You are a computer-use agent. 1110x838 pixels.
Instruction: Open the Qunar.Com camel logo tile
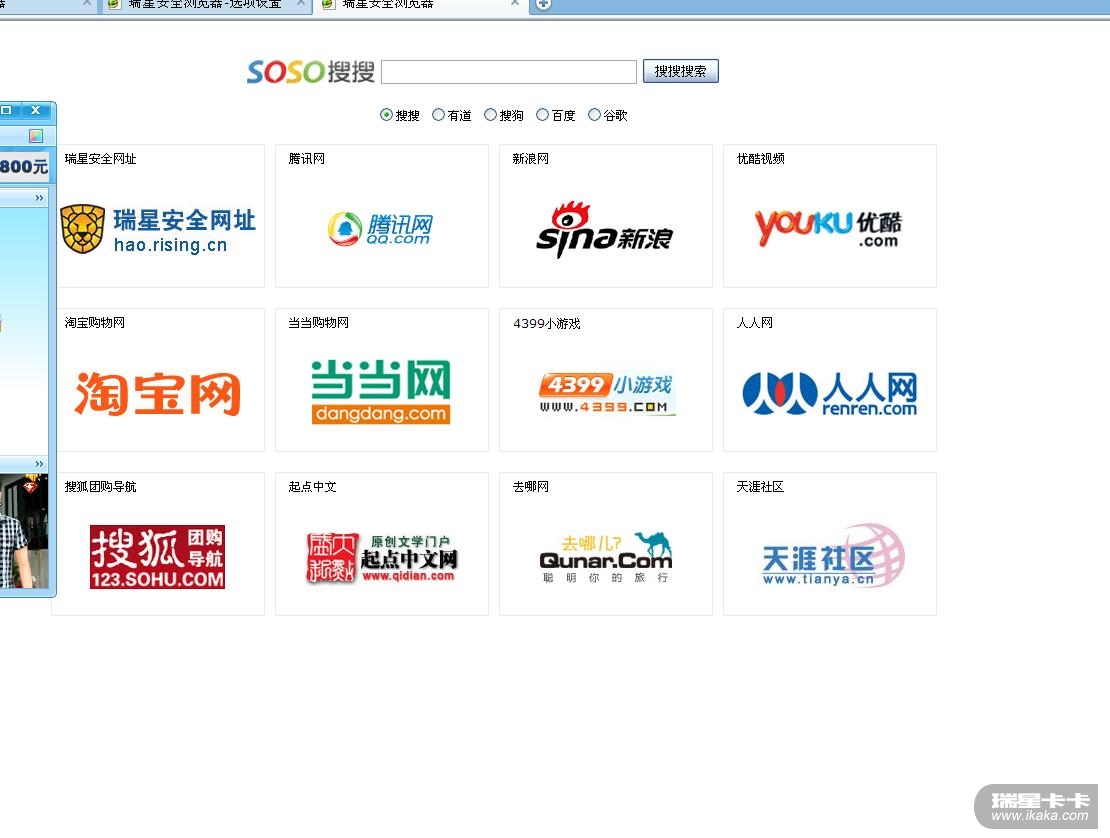(x=605, y=557)
